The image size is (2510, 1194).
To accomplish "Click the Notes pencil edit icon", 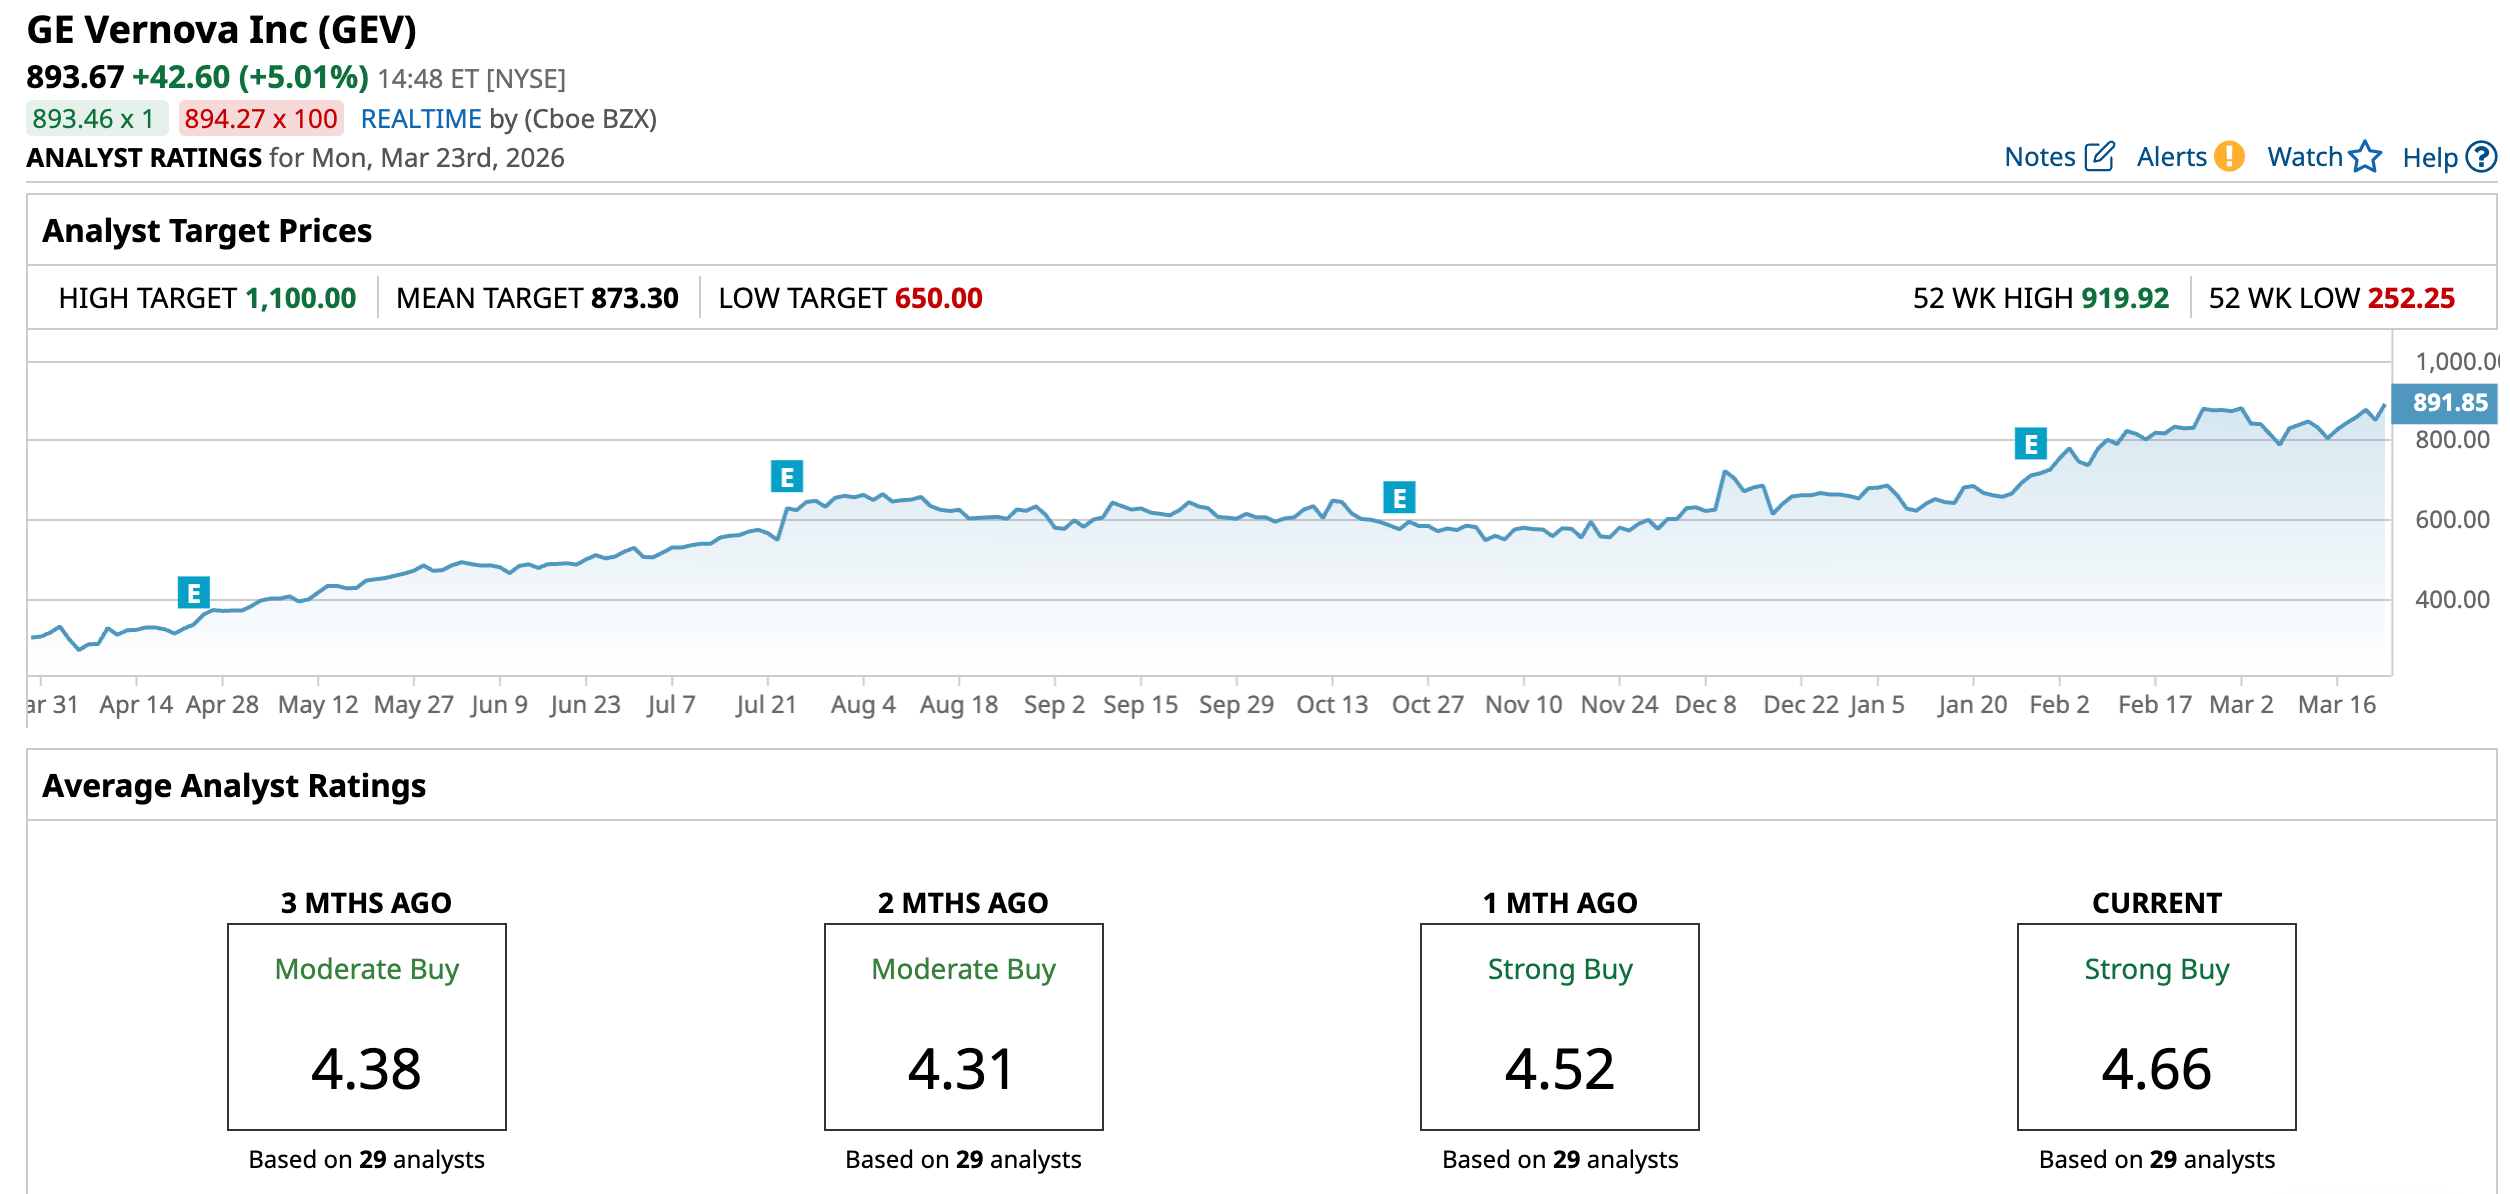I will 2098,157.
